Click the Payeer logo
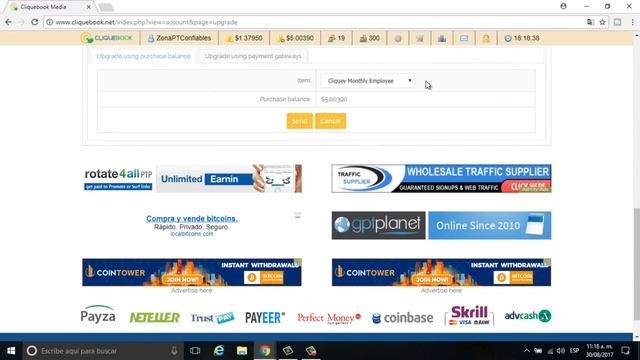Screen dimensions: 640x360 pos(265,318)
